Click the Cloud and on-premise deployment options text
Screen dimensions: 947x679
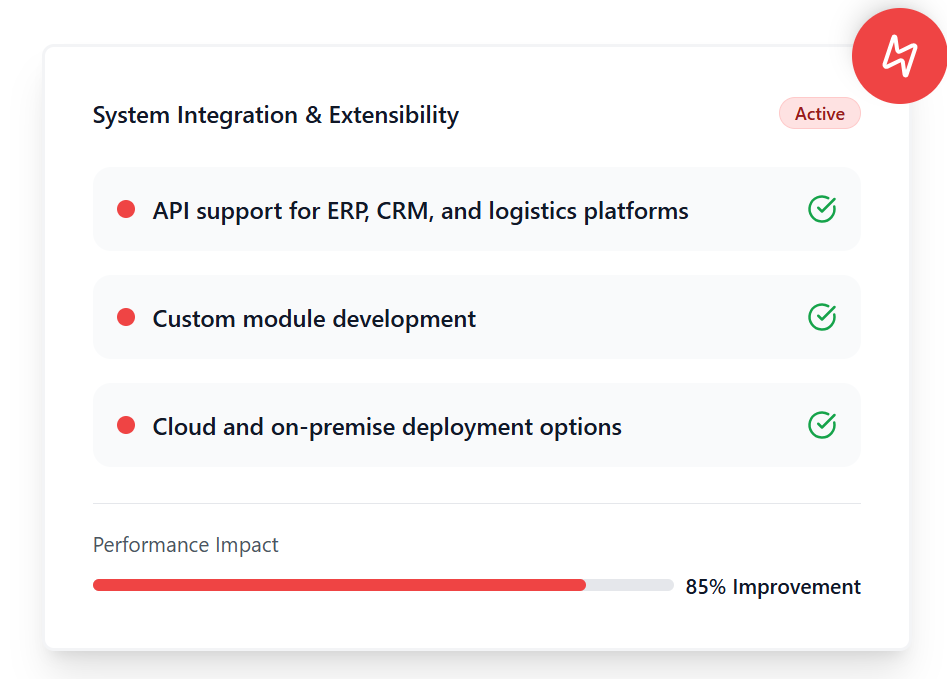387,427
